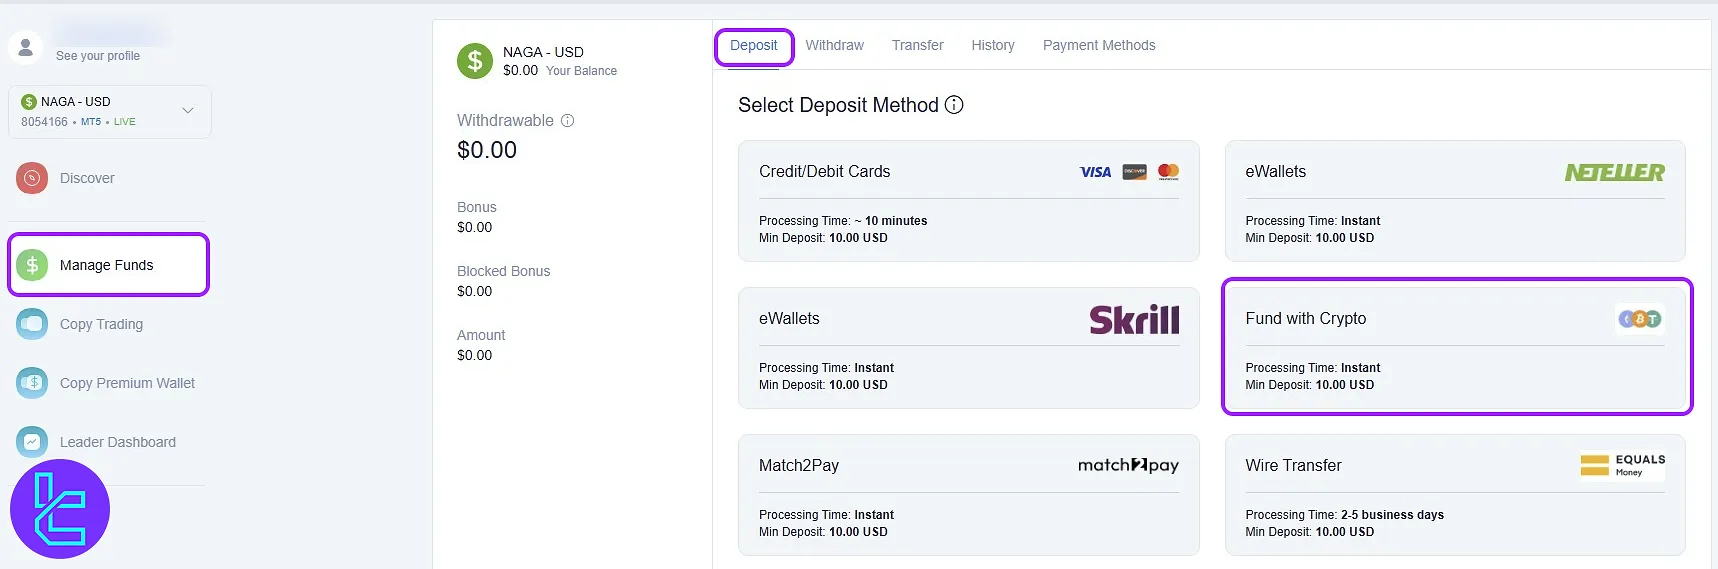Select the Neteller eWallets deposit option
The width and height of the screenshot is (1718, 569).
(x=1455, y=201)
